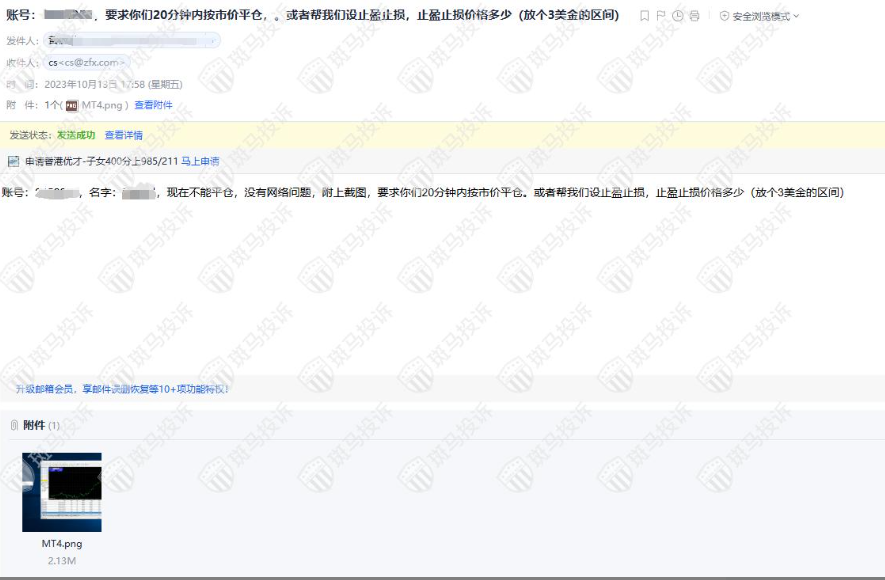Click 查看详情 next to 发送成功
The height and width of the screenshot is (580, 885).
pos(124,133)
